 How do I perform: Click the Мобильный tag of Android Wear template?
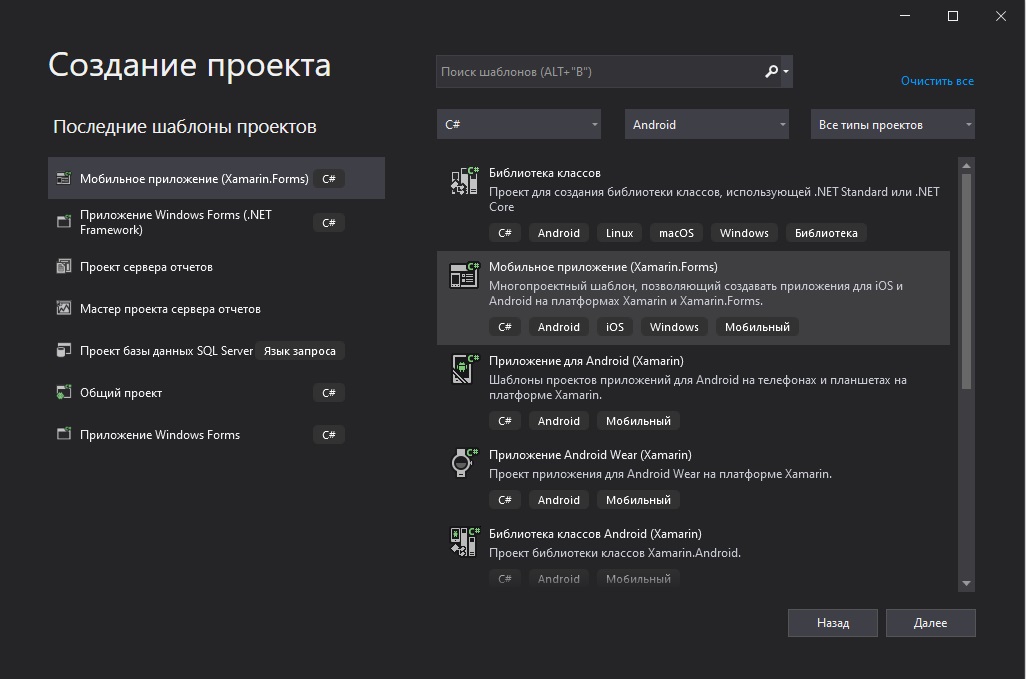point(638,500)
